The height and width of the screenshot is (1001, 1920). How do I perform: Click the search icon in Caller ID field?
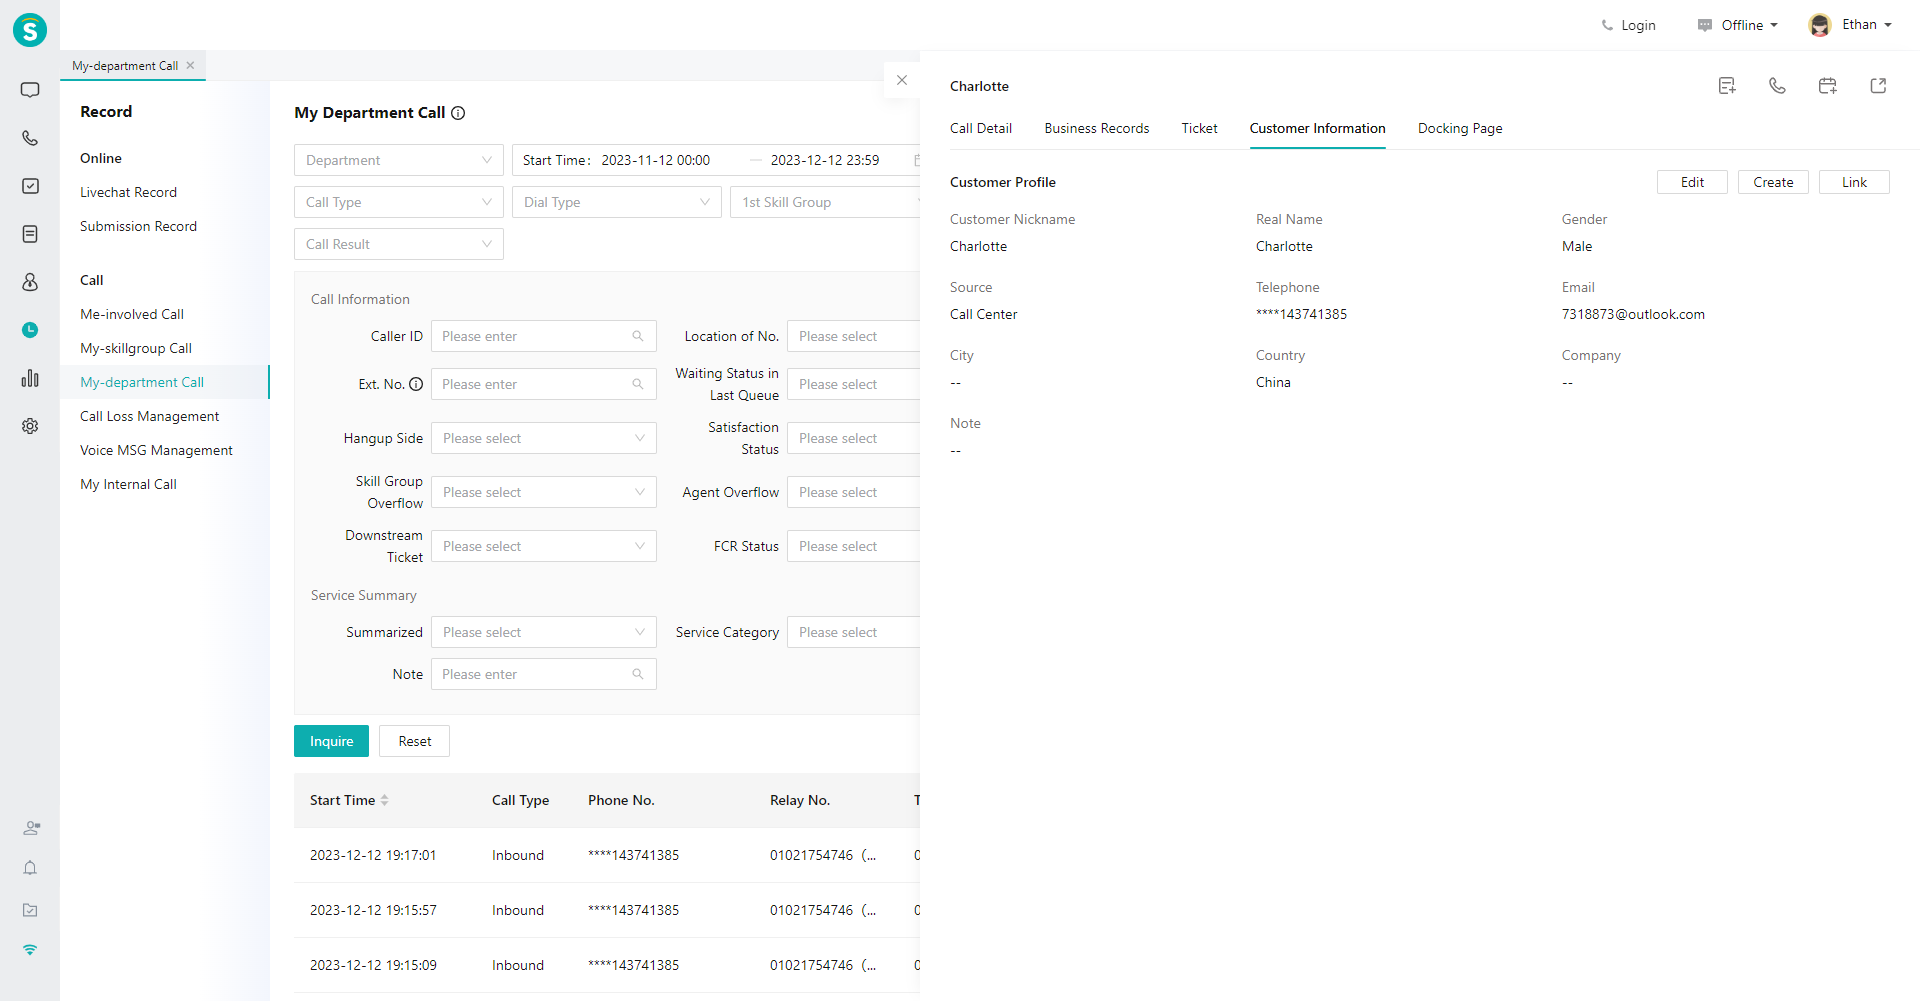[x=638, y=336]
